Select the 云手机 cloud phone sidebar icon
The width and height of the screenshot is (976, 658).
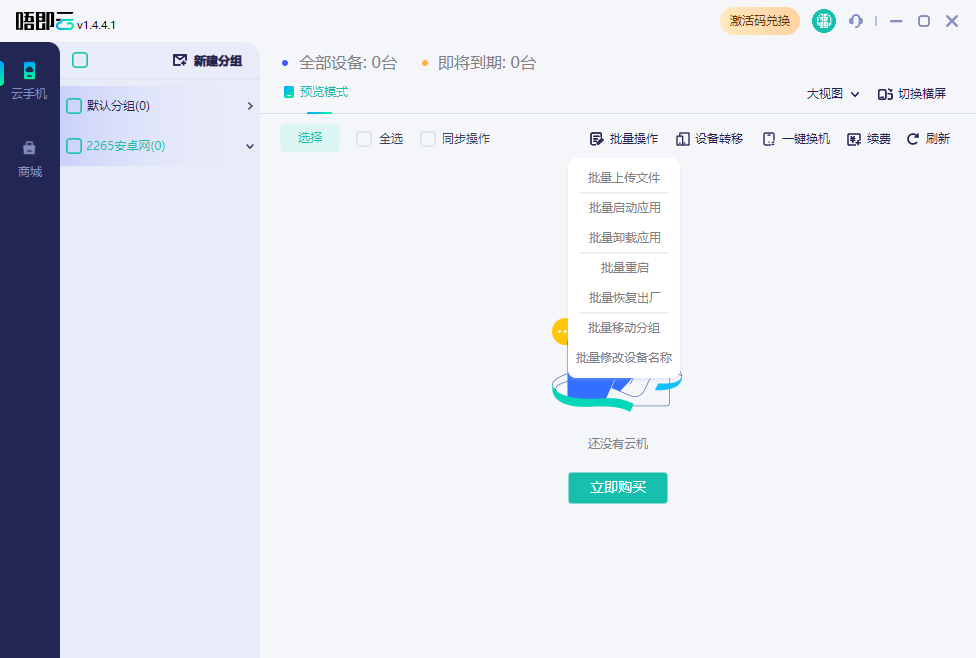click(29, 72)
